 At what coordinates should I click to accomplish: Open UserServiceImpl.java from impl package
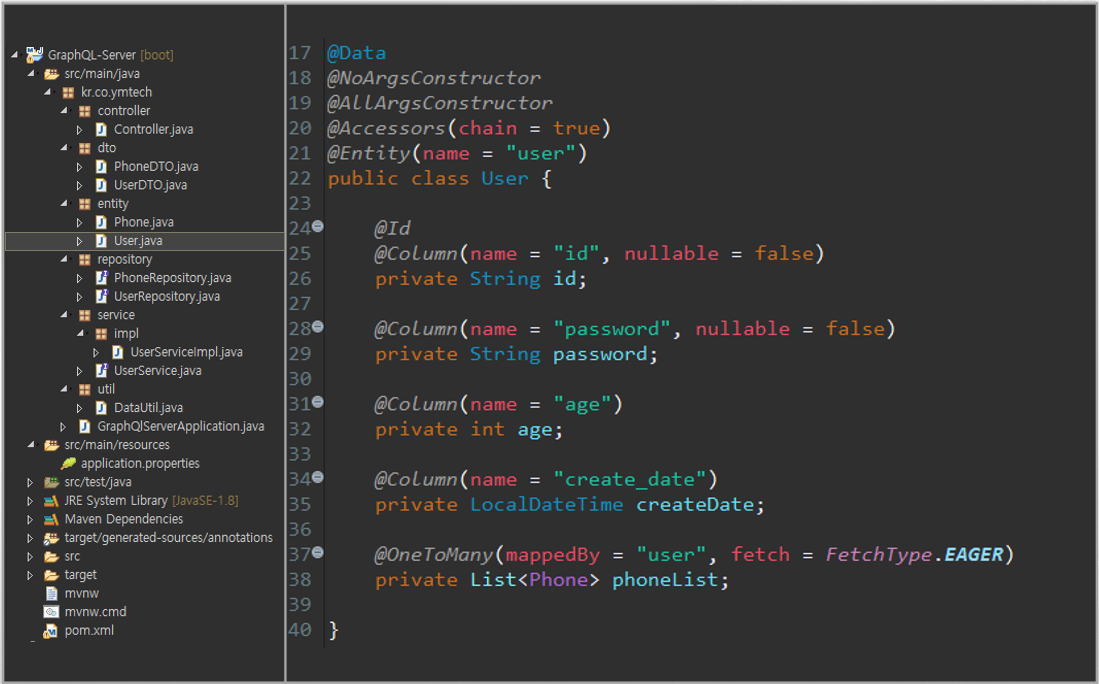click(186, 352)
